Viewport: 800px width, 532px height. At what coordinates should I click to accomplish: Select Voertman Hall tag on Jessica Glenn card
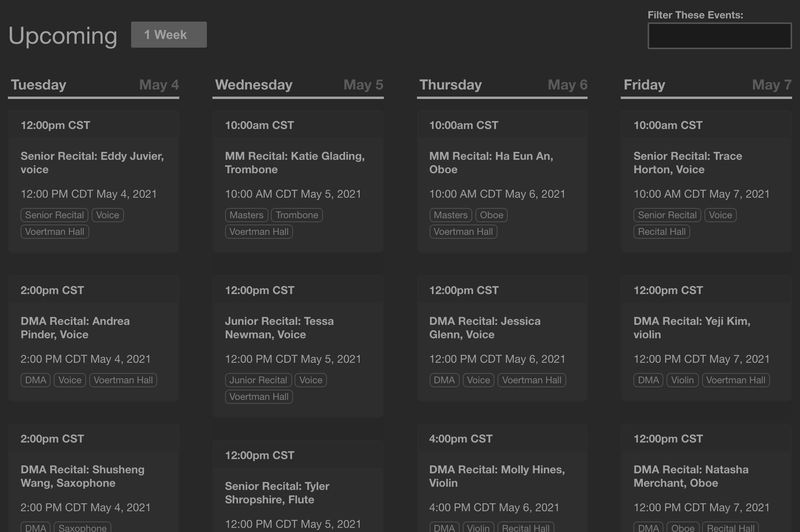click(532, 380)
